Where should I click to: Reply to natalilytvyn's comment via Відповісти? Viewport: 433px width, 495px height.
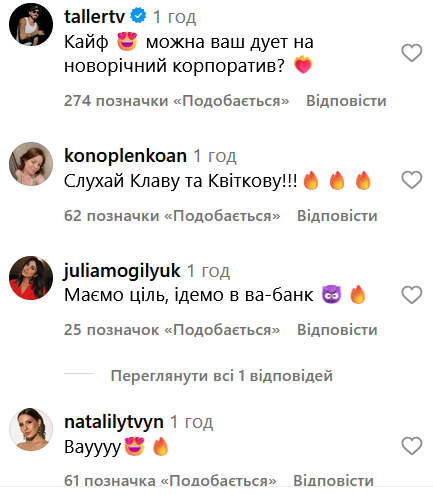point(333,481)
